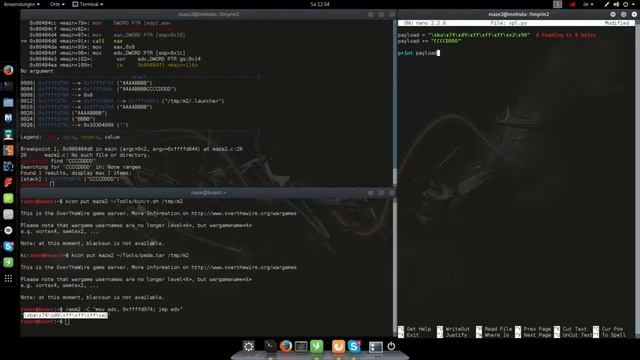Click the WriteOut shortcut in nano footer

[453, 329]
